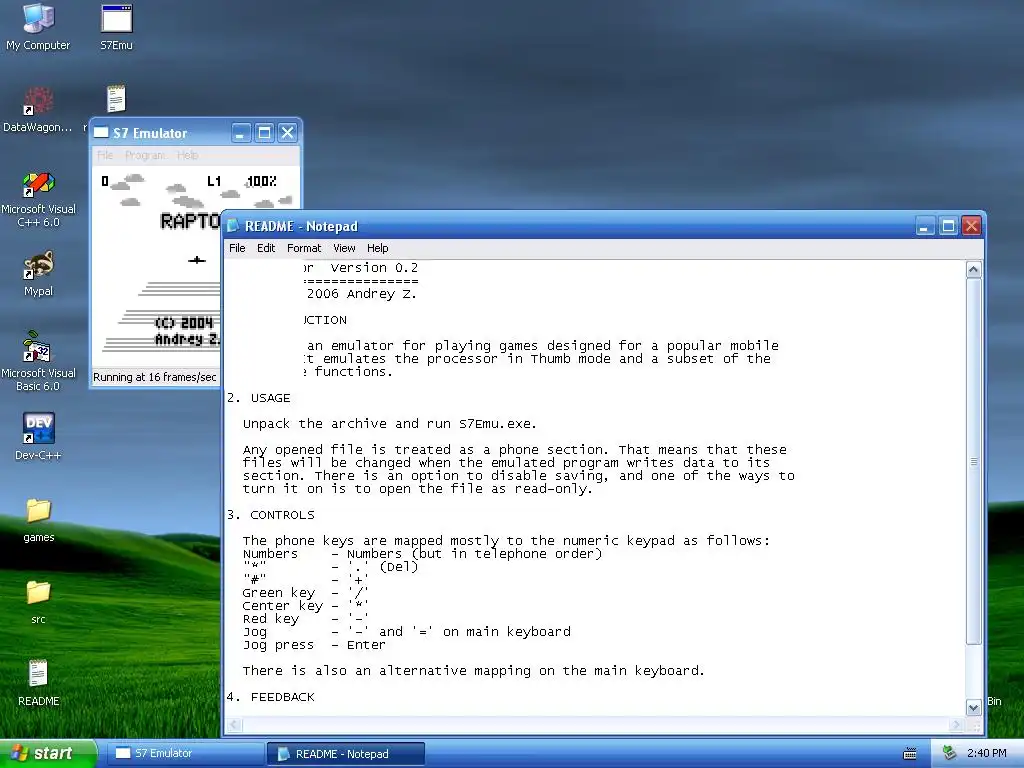
Task: Maximize the S7 Emulator window
Action: pos(264,133)
